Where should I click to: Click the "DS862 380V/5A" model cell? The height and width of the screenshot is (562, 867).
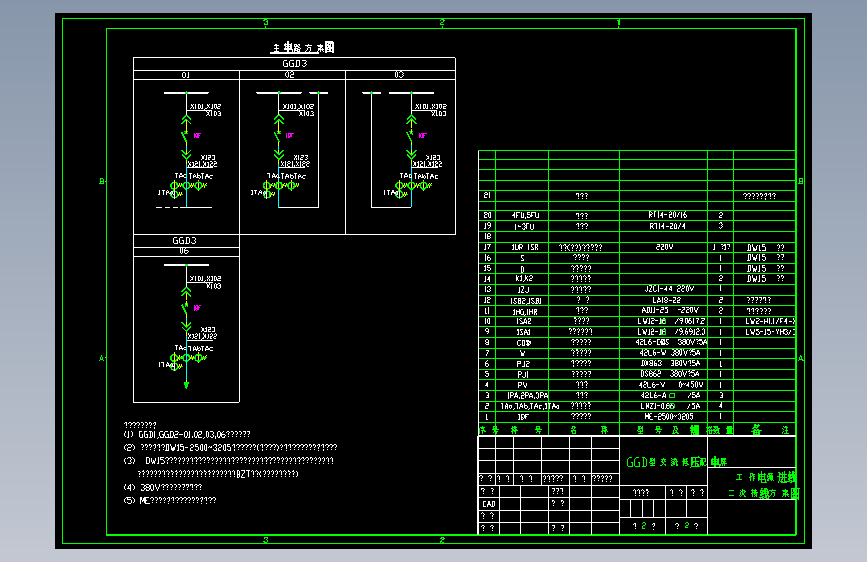point(670,374)
